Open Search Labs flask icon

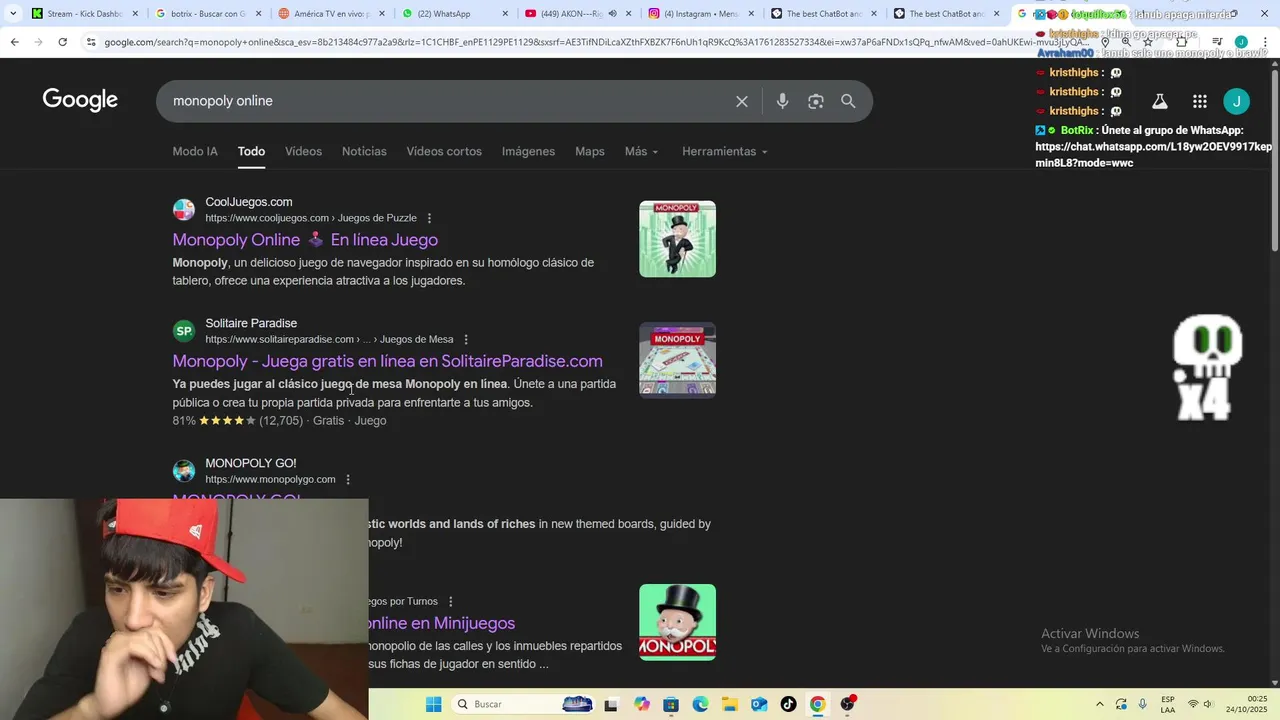[x=1160, y=101]
